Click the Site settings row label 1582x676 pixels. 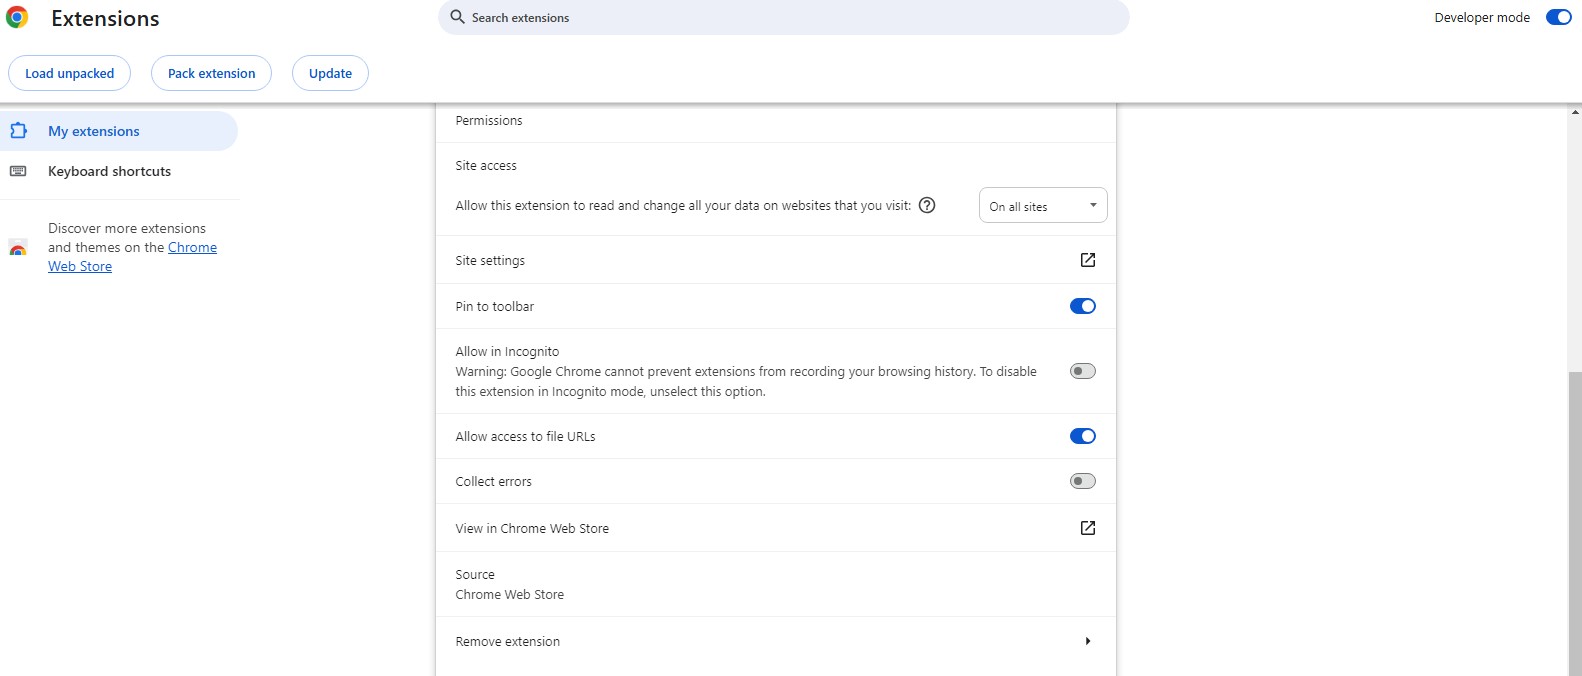click(490, 260)
